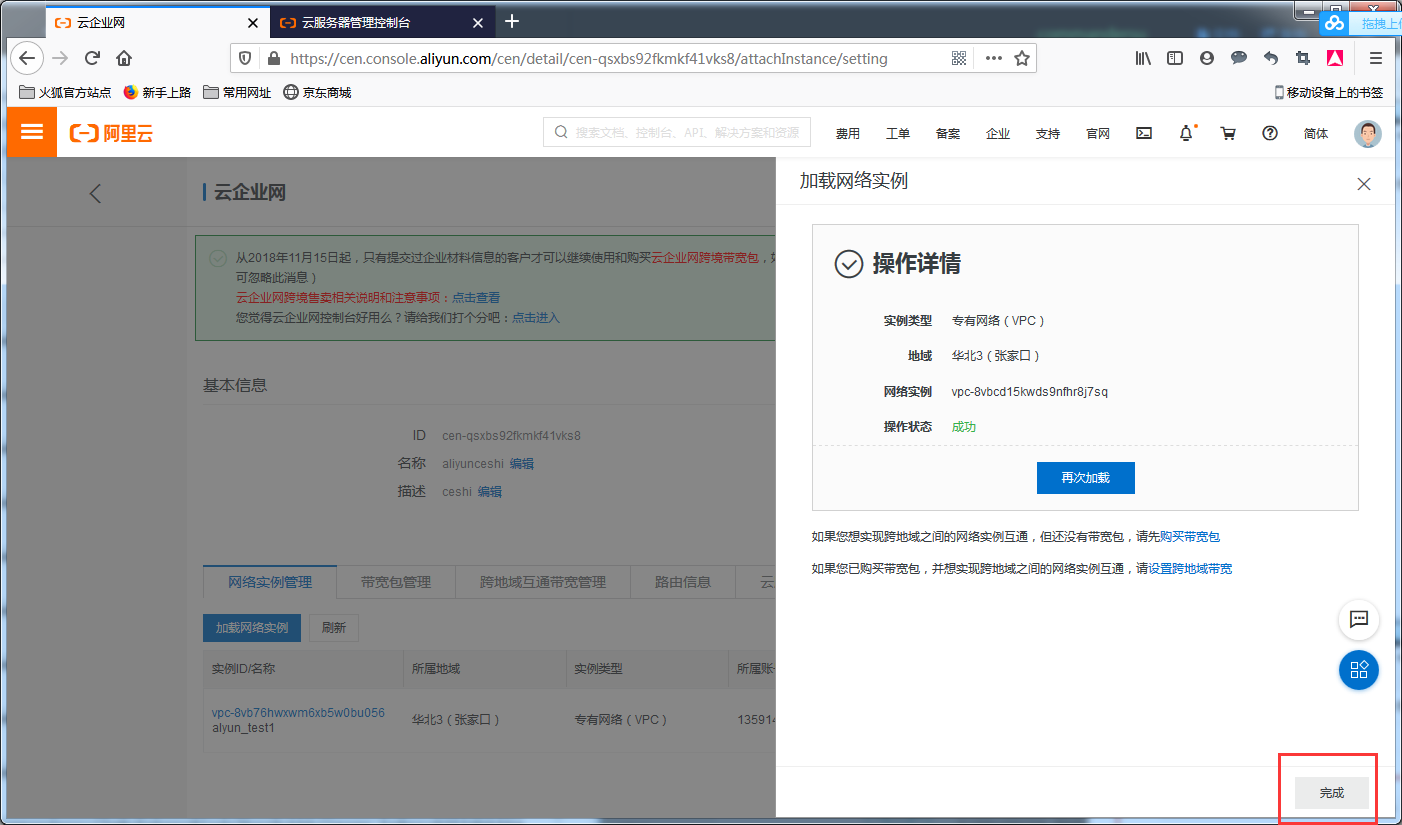Open the 购买带宽包 link
Image resolution: width=1402 pixels, height=825 pixels.
(x=1189, y=536)
